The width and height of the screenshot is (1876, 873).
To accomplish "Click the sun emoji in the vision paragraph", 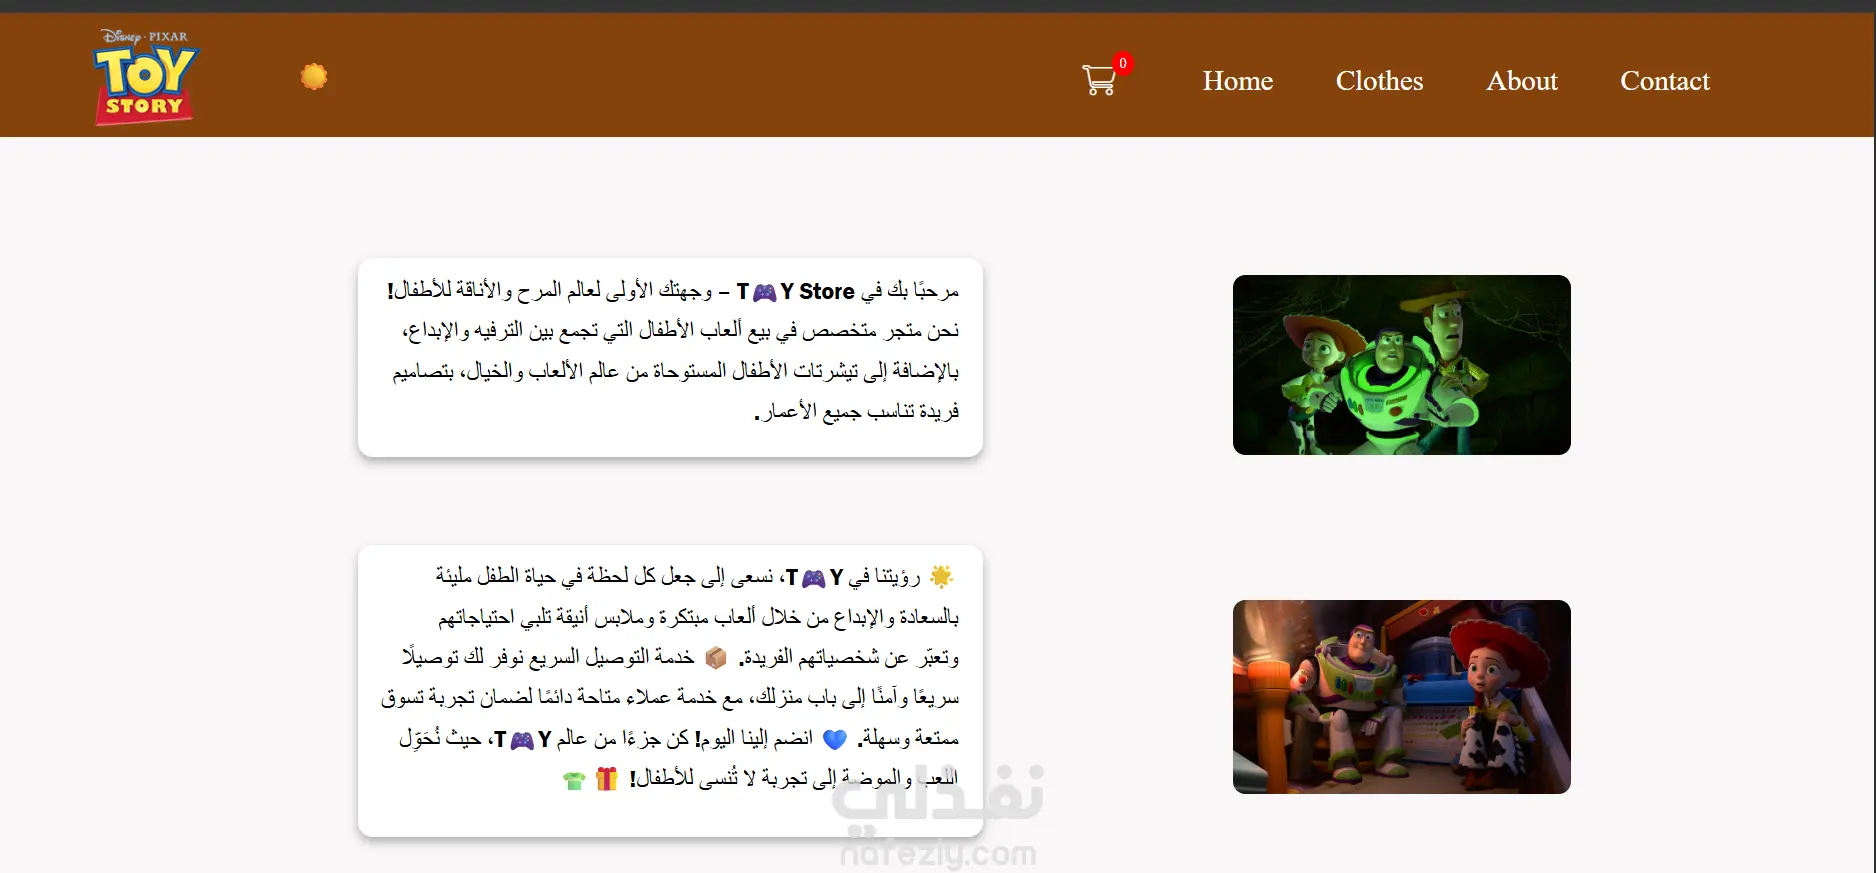I will point(941,576).
